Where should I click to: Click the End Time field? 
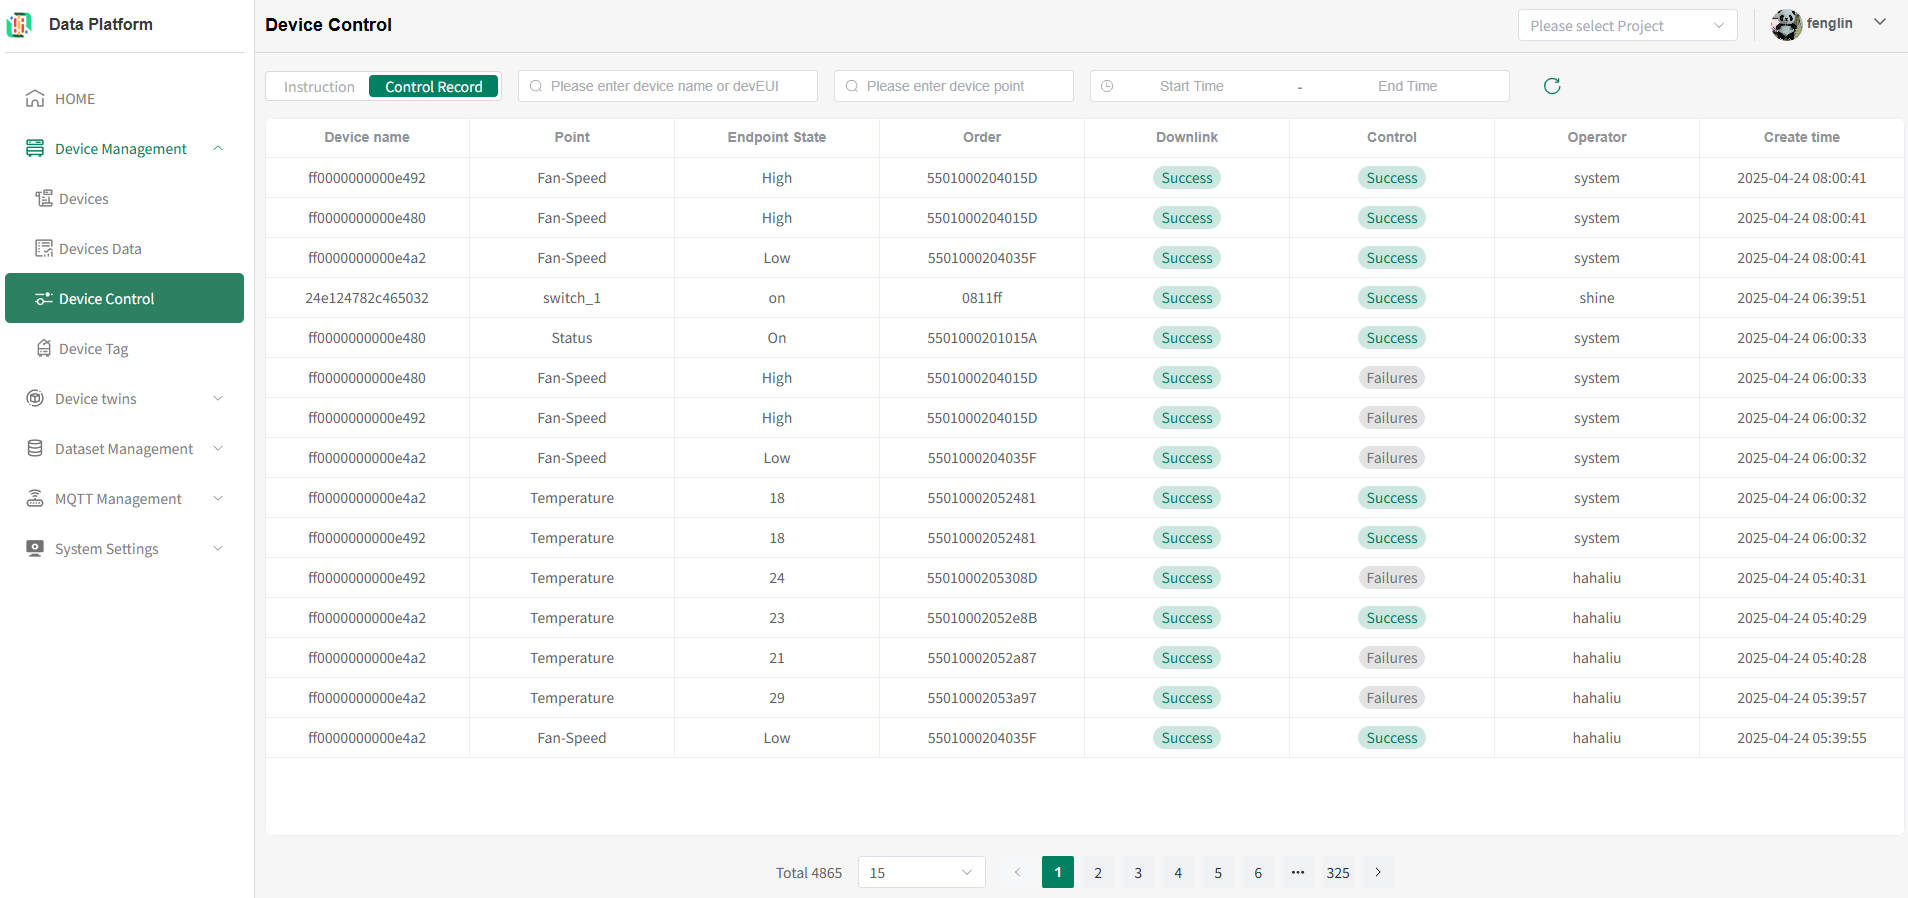[1407, 86]
